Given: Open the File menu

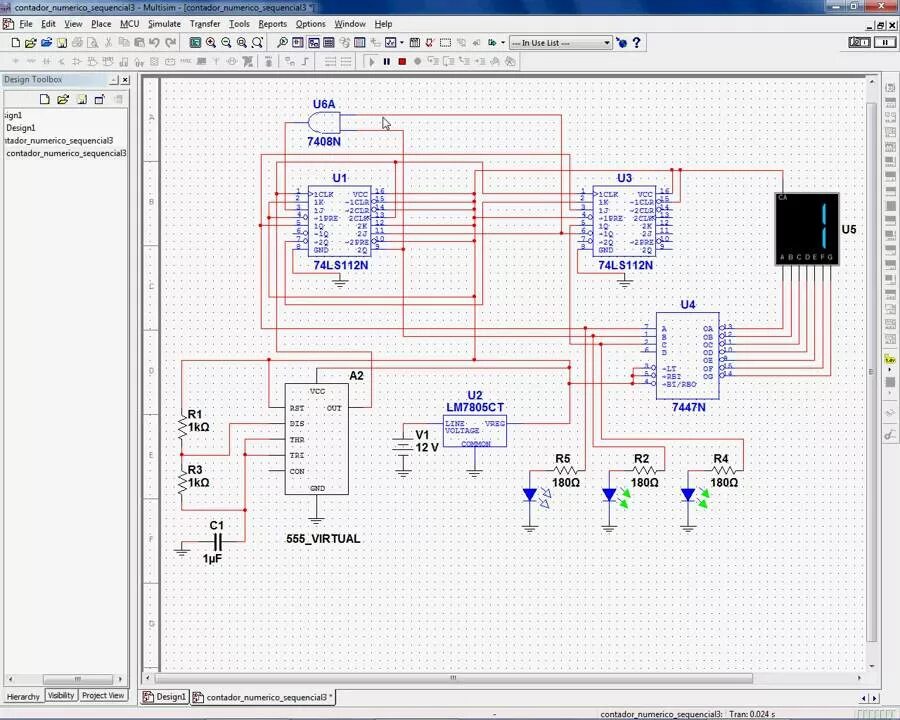Looking at the screenshot, I should coord(26,24).
